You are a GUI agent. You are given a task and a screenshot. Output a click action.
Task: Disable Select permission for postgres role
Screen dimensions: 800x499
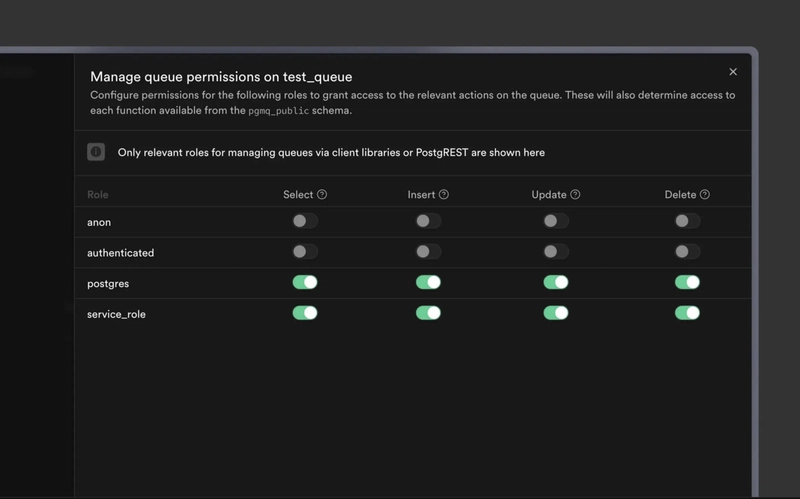(x=305, y=282)
